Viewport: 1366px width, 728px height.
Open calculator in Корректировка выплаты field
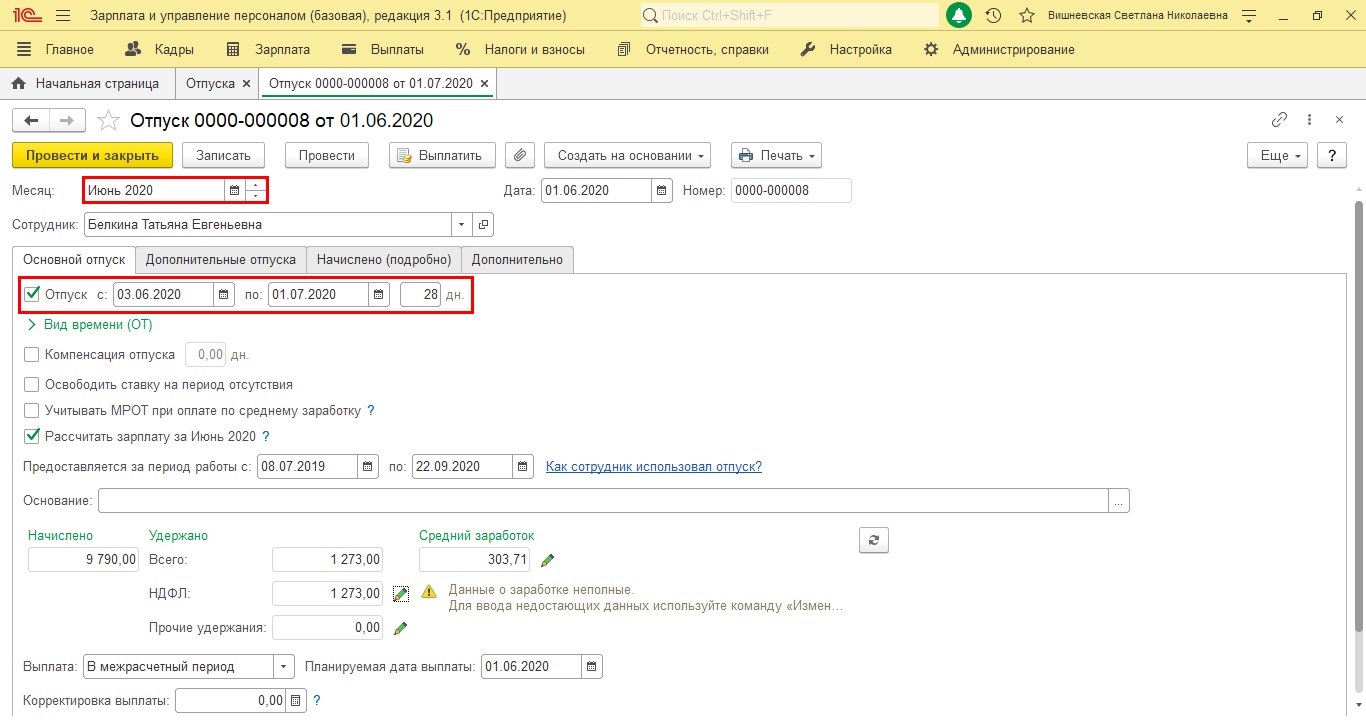(295, 701)
